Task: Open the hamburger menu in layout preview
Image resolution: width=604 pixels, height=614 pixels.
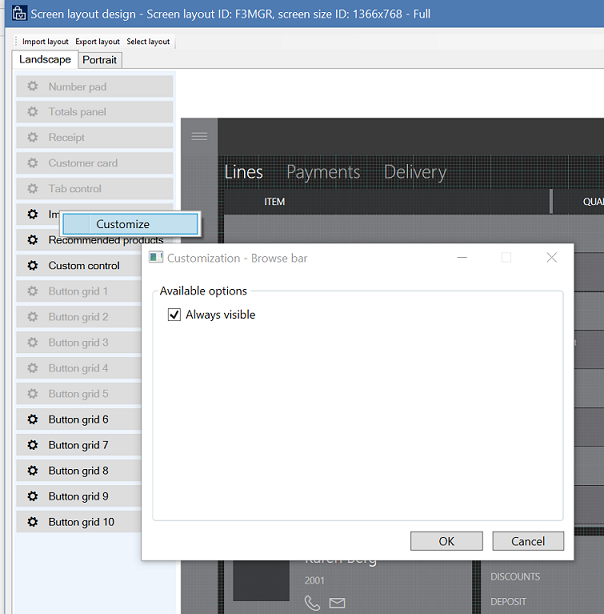Action: (199, 136)
